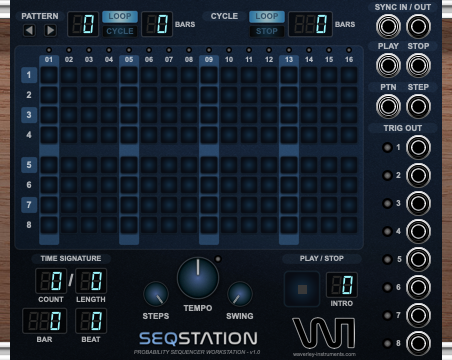The height and width of the screenshot is (360, 452).
Task: Select track 4 row label
Action: [29, 135]
